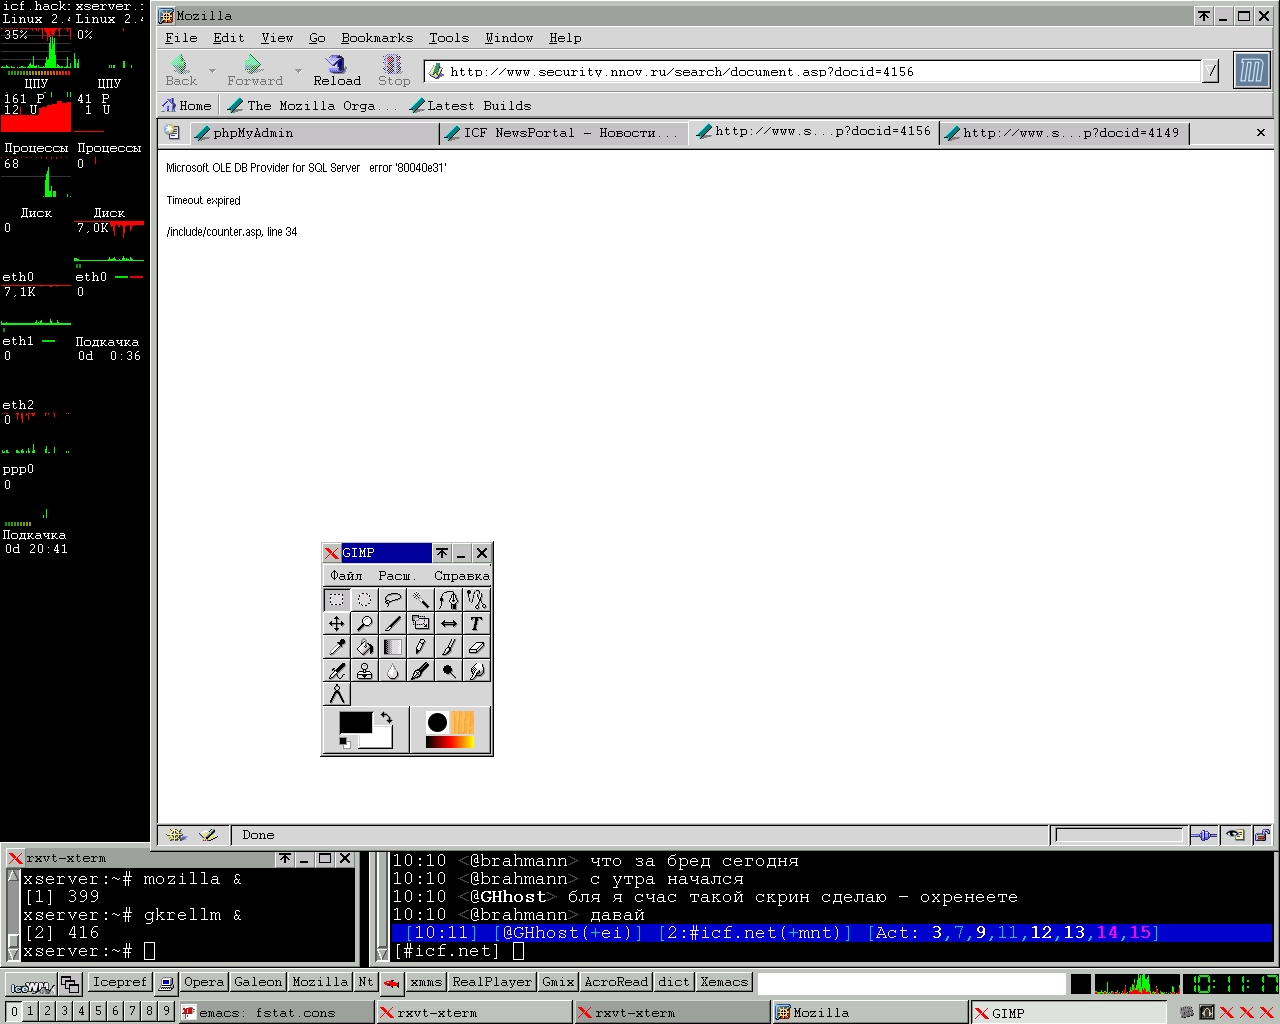
Task: Open the active brush selector in GIMP
Action: pos(437,722)
